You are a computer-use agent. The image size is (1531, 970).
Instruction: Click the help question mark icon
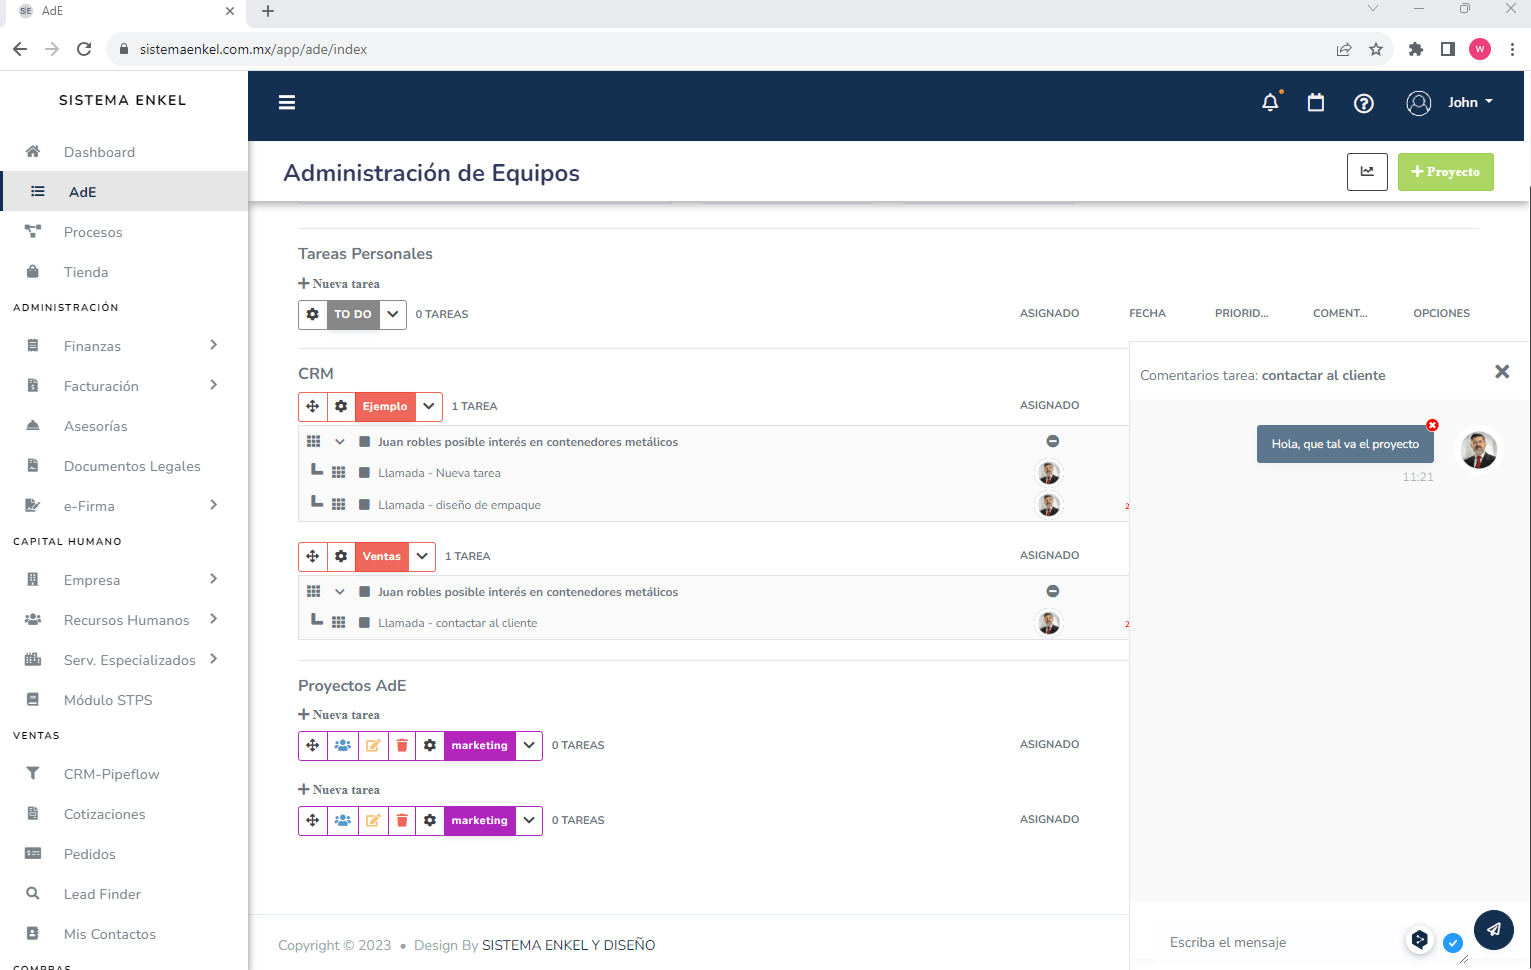click(x=1364, y=102)
